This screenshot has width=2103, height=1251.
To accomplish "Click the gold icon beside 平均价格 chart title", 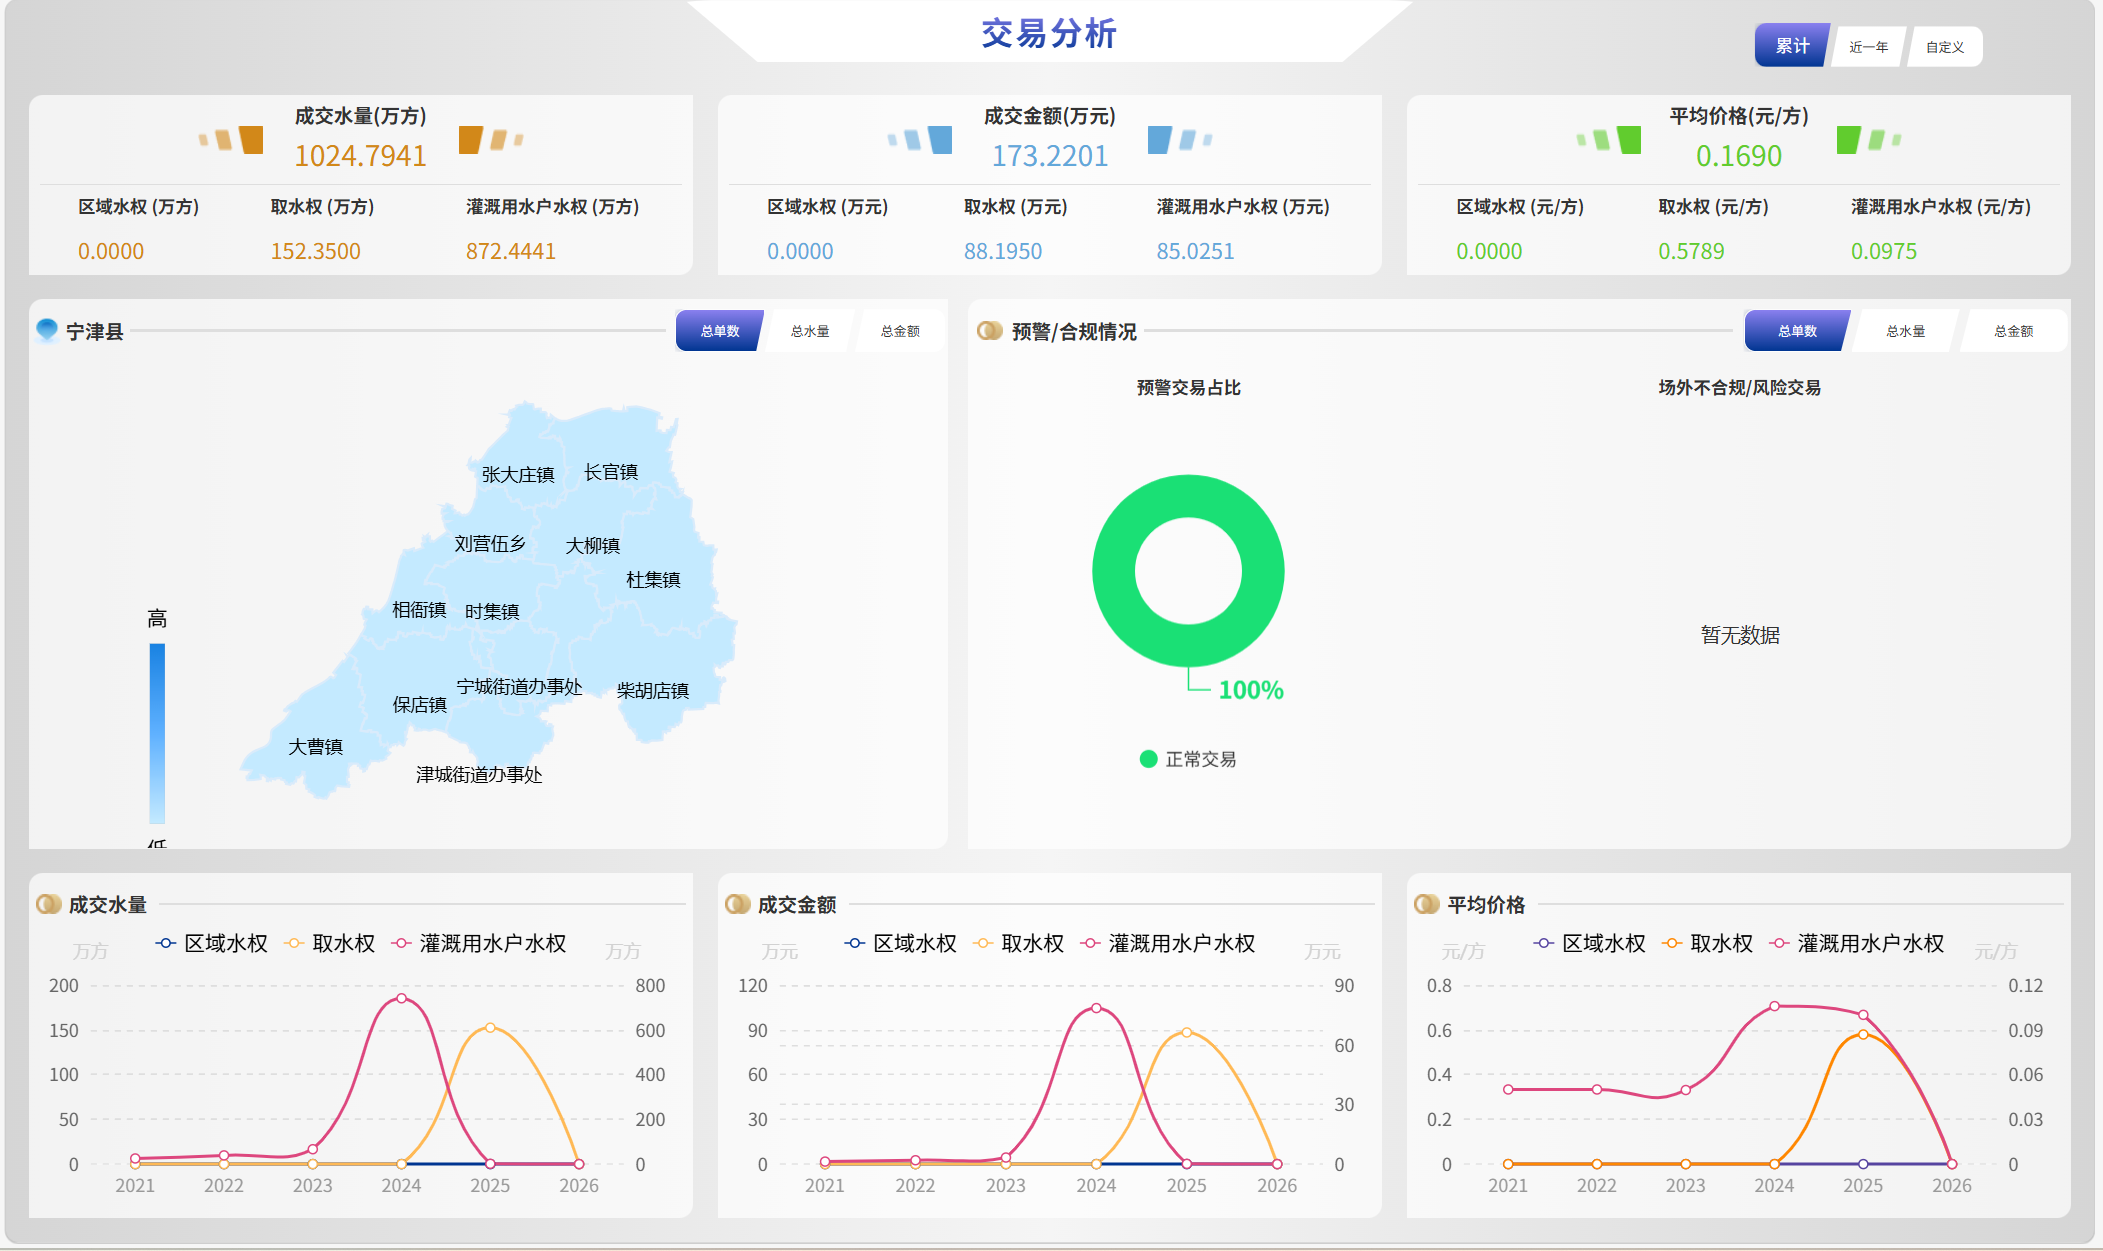I will (x=1426, y=904).
